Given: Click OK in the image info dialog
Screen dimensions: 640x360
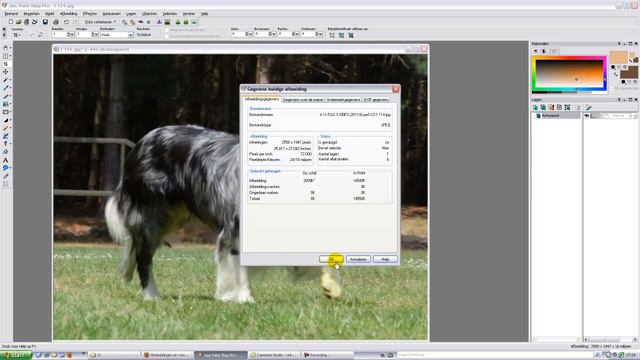Looking at the screenshot, I should (x=331, y=259).
